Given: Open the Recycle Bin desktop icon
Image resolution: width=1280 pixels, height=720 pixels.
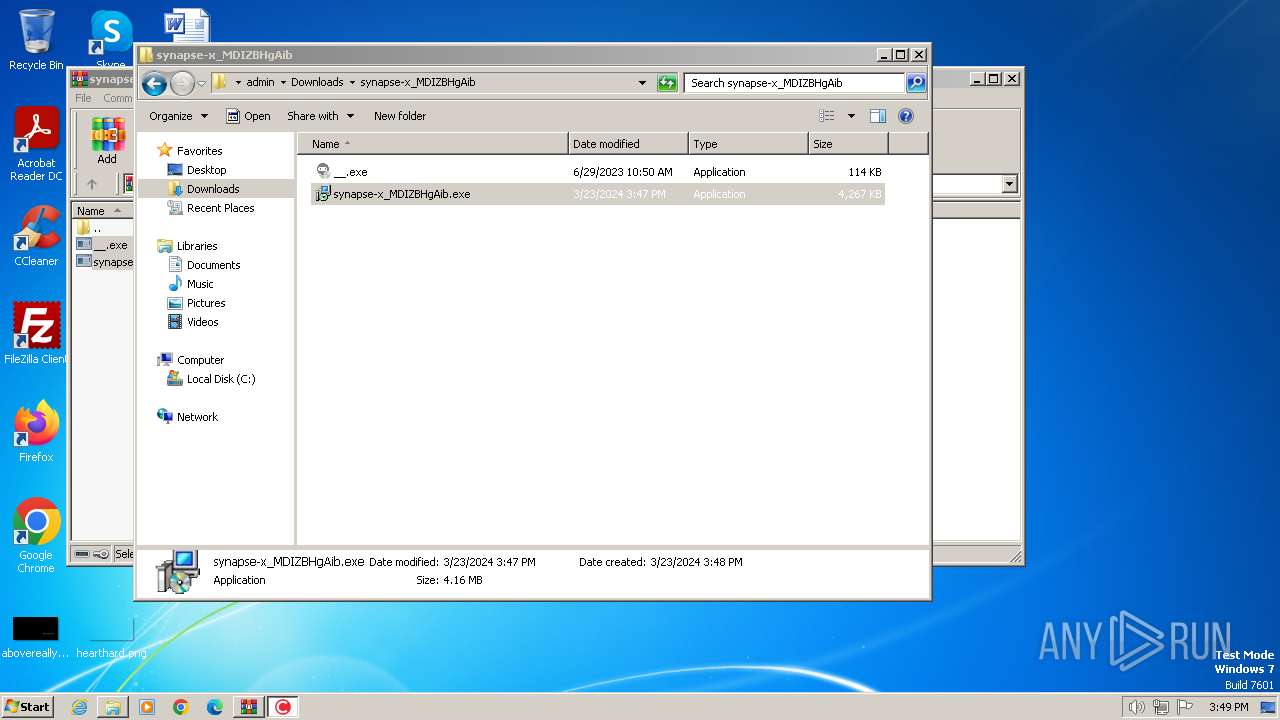Looking at the screenshot, I should coord(36,40).
